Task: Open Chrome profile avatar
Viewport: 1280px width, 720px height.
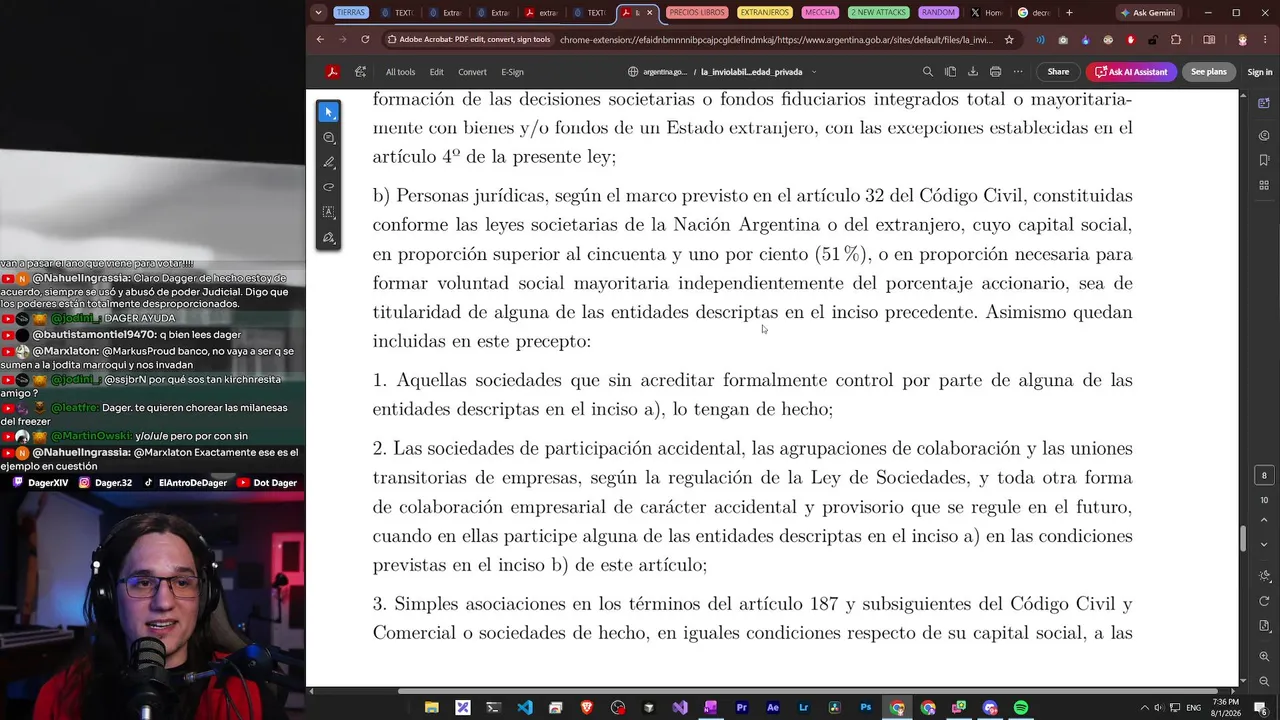Action: (x=1243, y=40)
